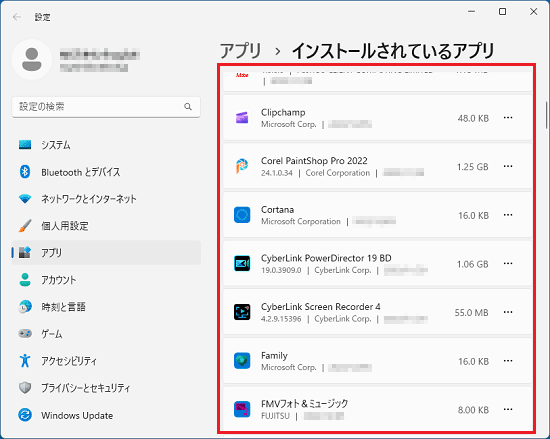Click the Windows Update refresh icon
Screen dimensions: 550x439
coord(25,415)
